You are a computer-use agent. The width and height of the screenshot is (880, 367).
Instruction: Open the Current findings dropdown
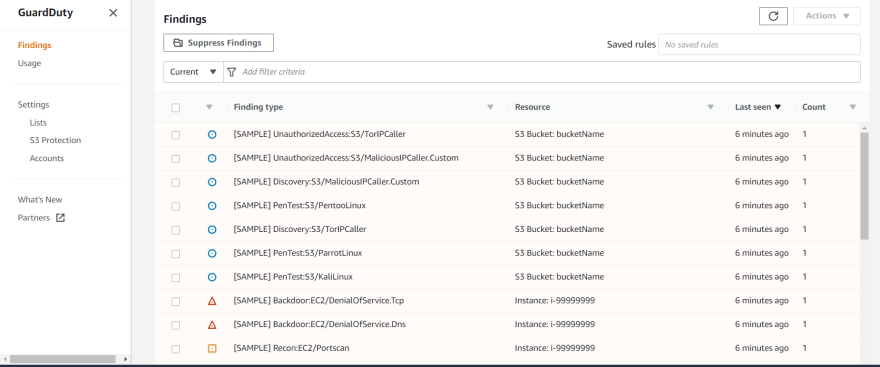tap(193, 72)
